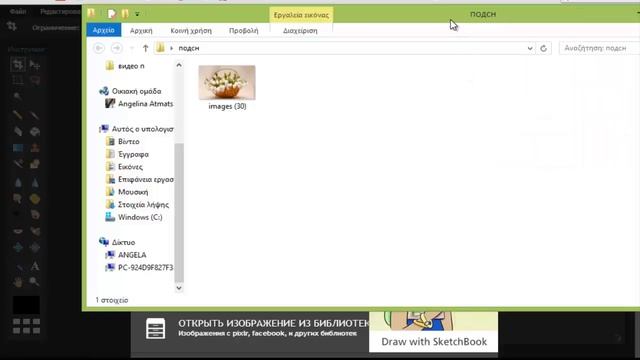
Task: Go back using Explorer Back arrow
Action: tap(99, 48)
